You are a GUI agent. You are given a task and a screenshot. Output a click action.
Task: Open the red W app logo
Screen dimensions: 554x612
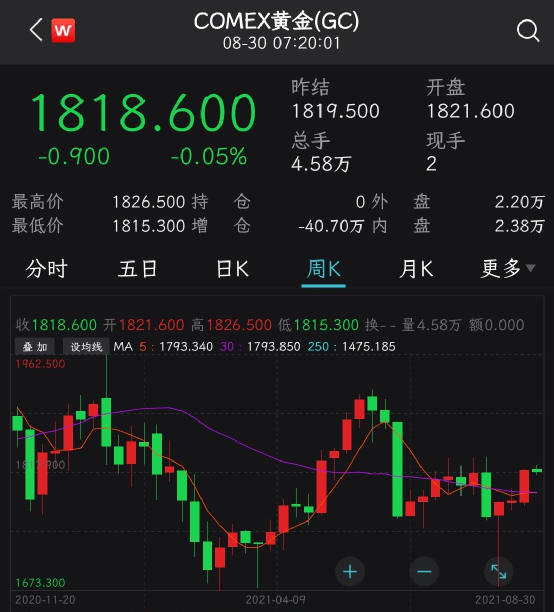coord(63,30)
